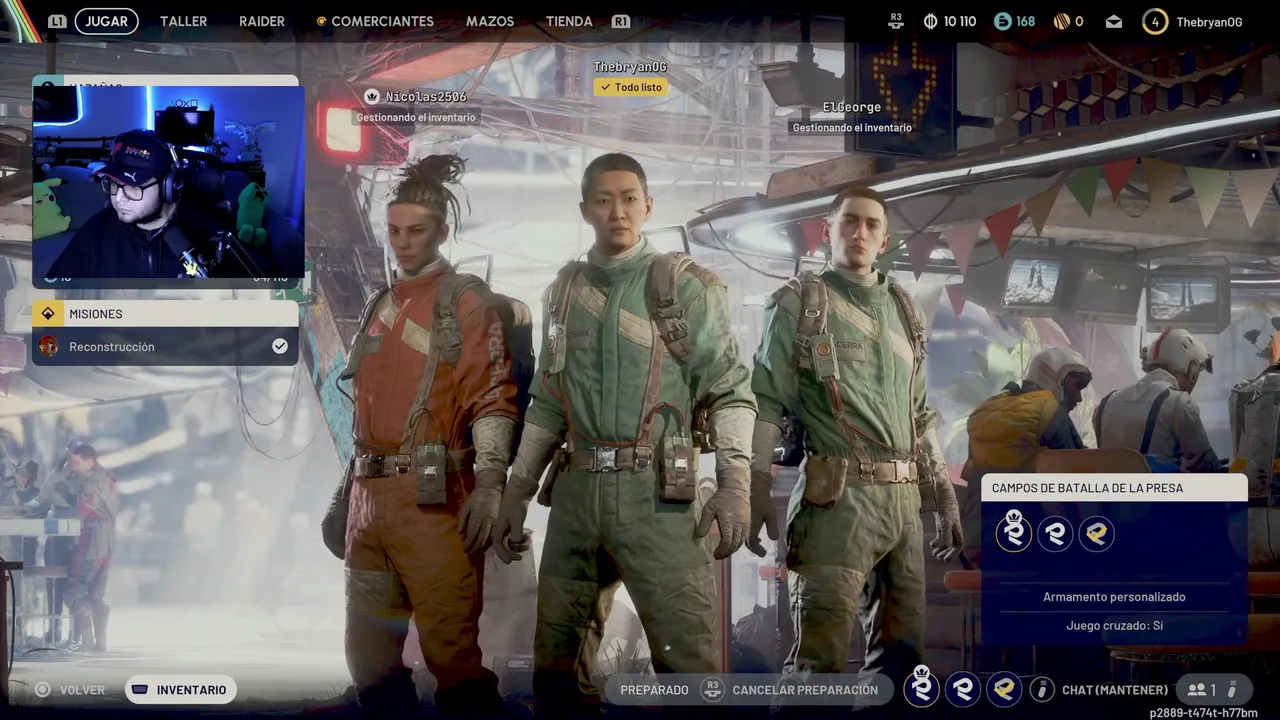Click the VOLVER back button
Viewport: 1280px width, 720px height.
click(82, 690)
